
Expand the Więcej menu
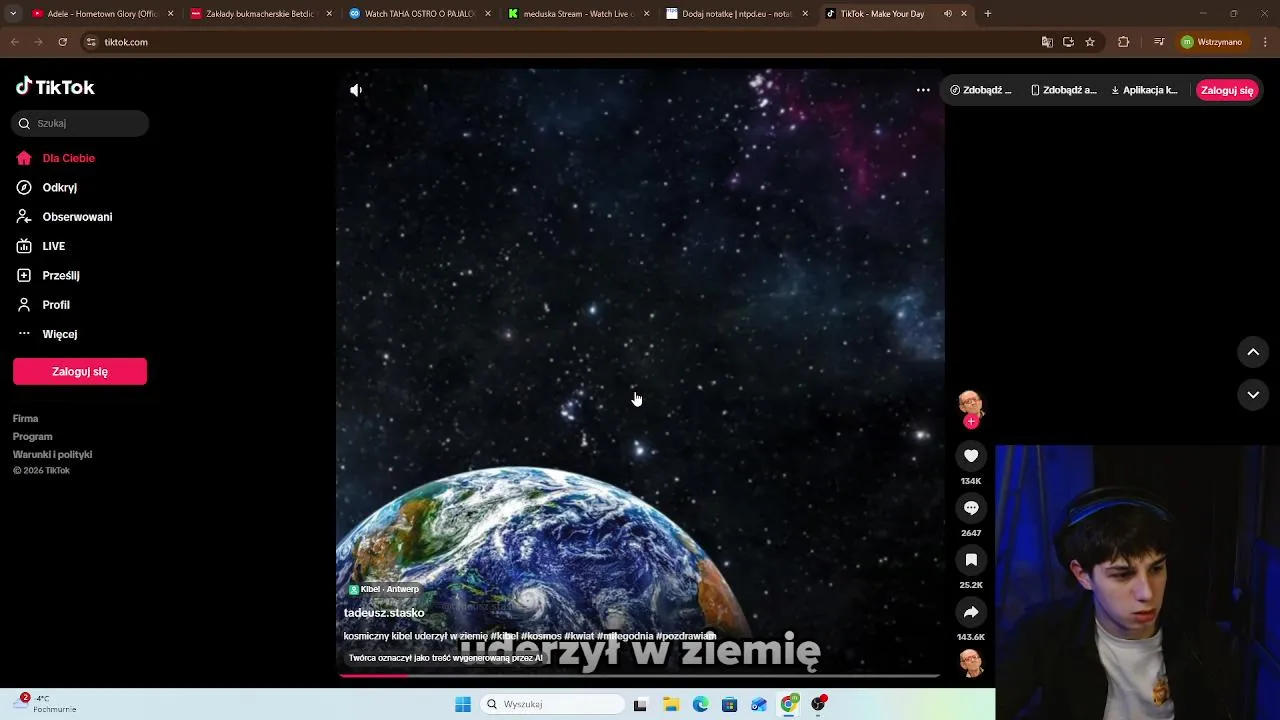(59, 334)
